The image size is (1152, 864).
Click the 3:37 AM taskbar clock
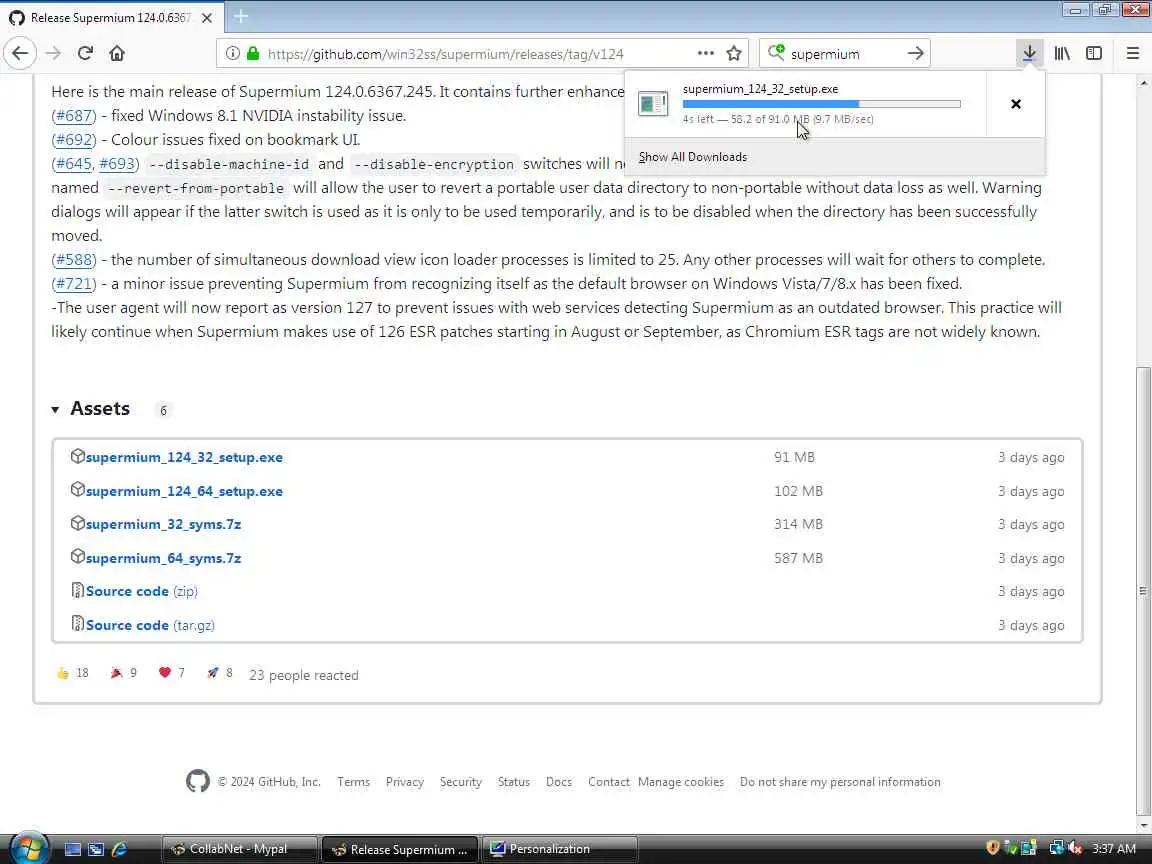pos(1114,849)
